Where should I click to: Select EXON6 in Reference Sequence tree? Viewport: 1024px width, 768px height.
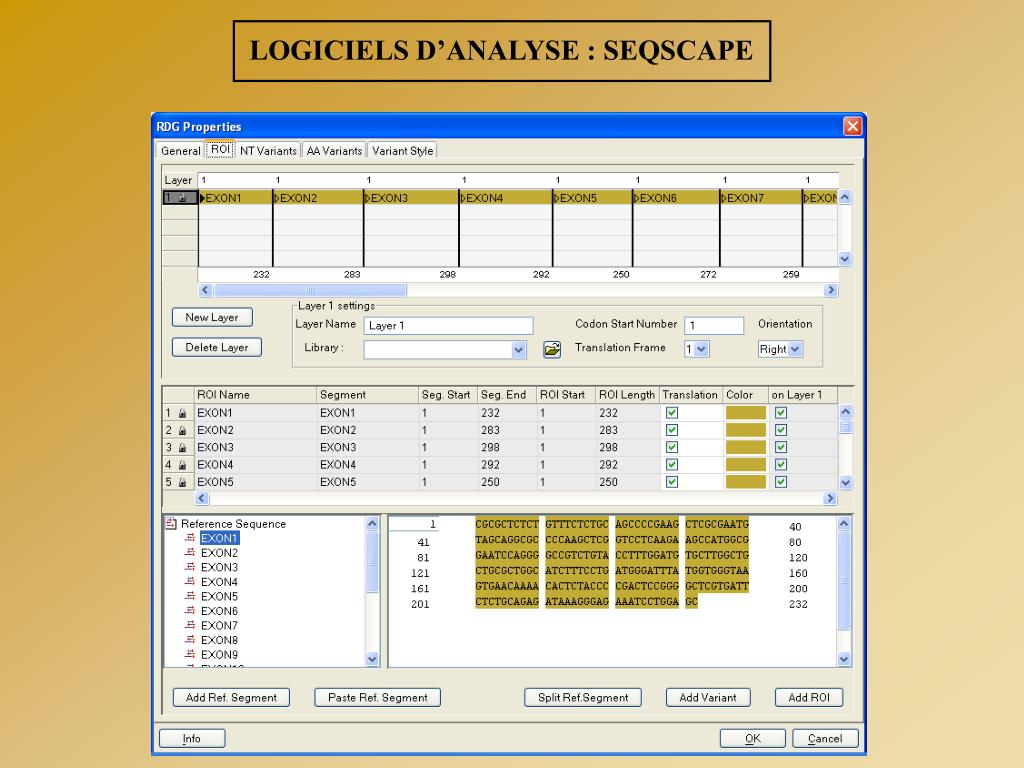[219, 611]
